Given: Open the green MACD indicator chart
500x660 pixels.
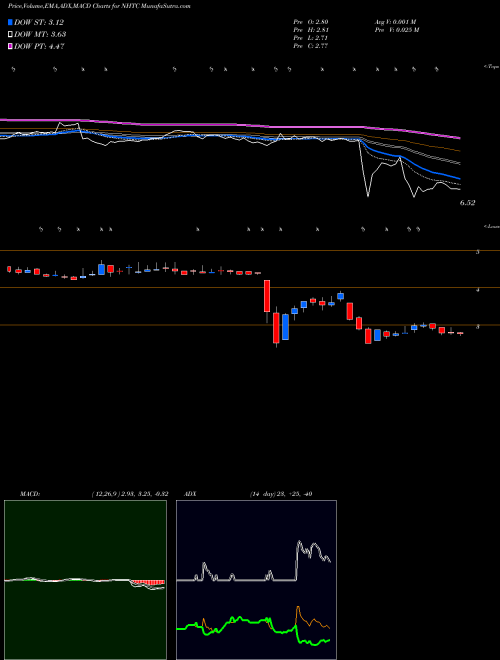Looking at the screenshot, I should (85, 580).
